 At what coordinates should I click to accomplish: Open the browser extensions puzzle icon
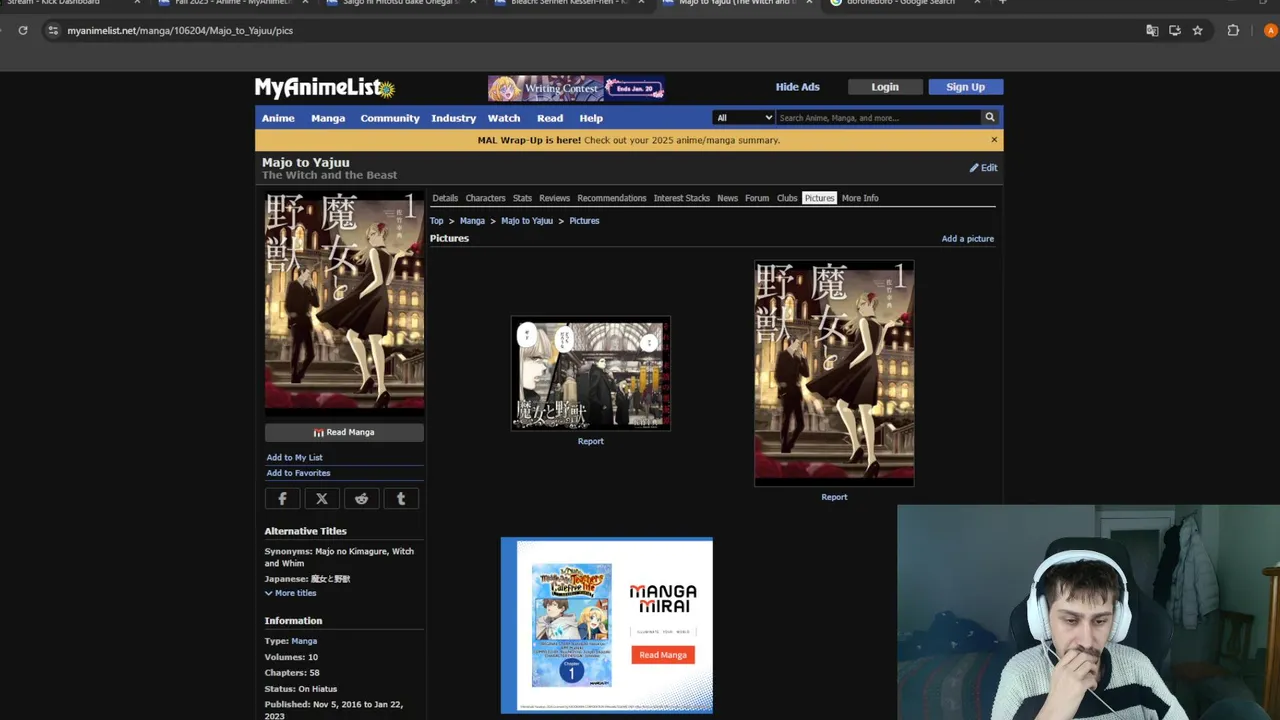(1233, 30)
